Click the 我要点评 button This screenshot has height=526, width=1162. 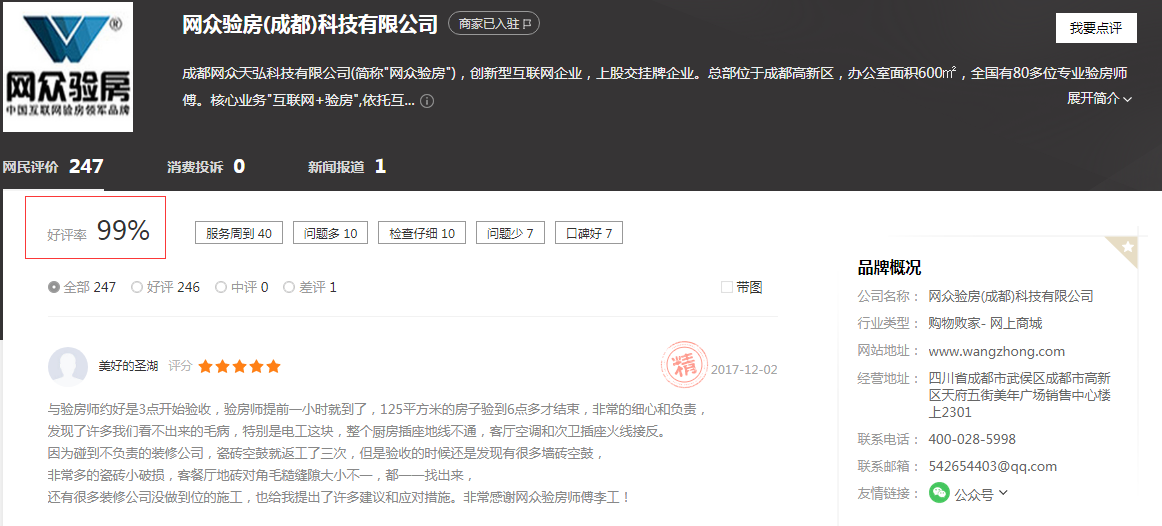click(x=1096, y=28)
